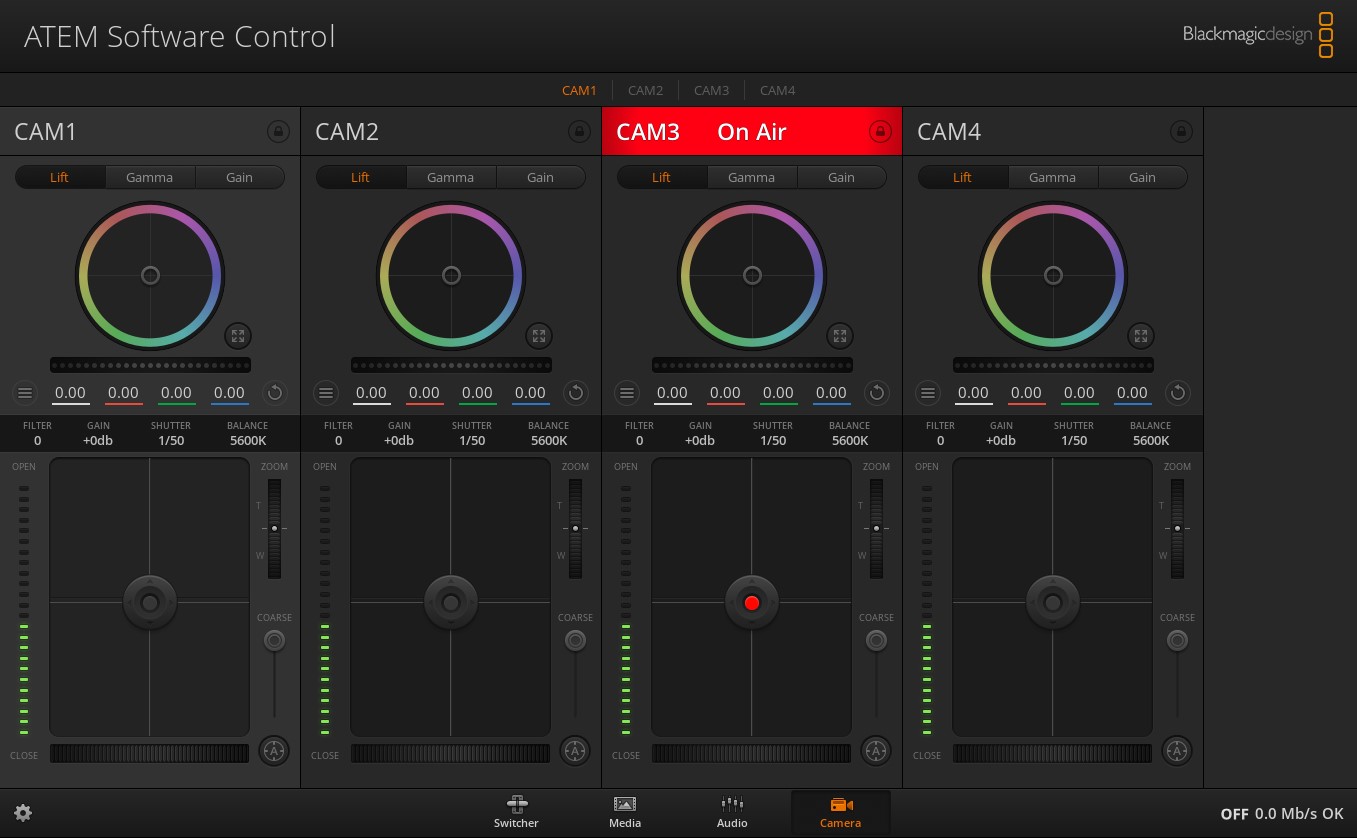Switch CAM1 to Gamma adjustment
Screen dimensions: 1357x838
(149, 177)
